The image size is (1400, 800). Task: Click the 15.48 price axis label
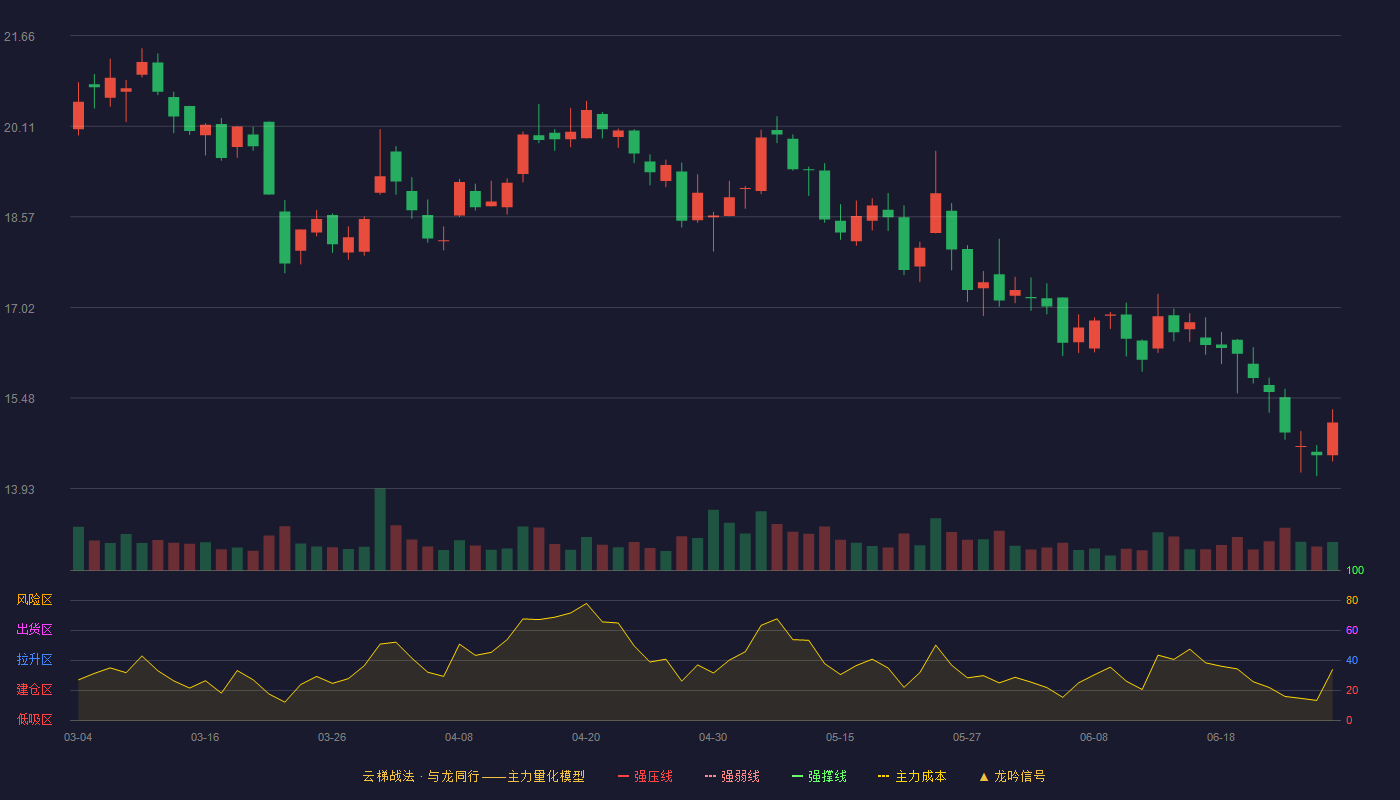coord(19,399)
